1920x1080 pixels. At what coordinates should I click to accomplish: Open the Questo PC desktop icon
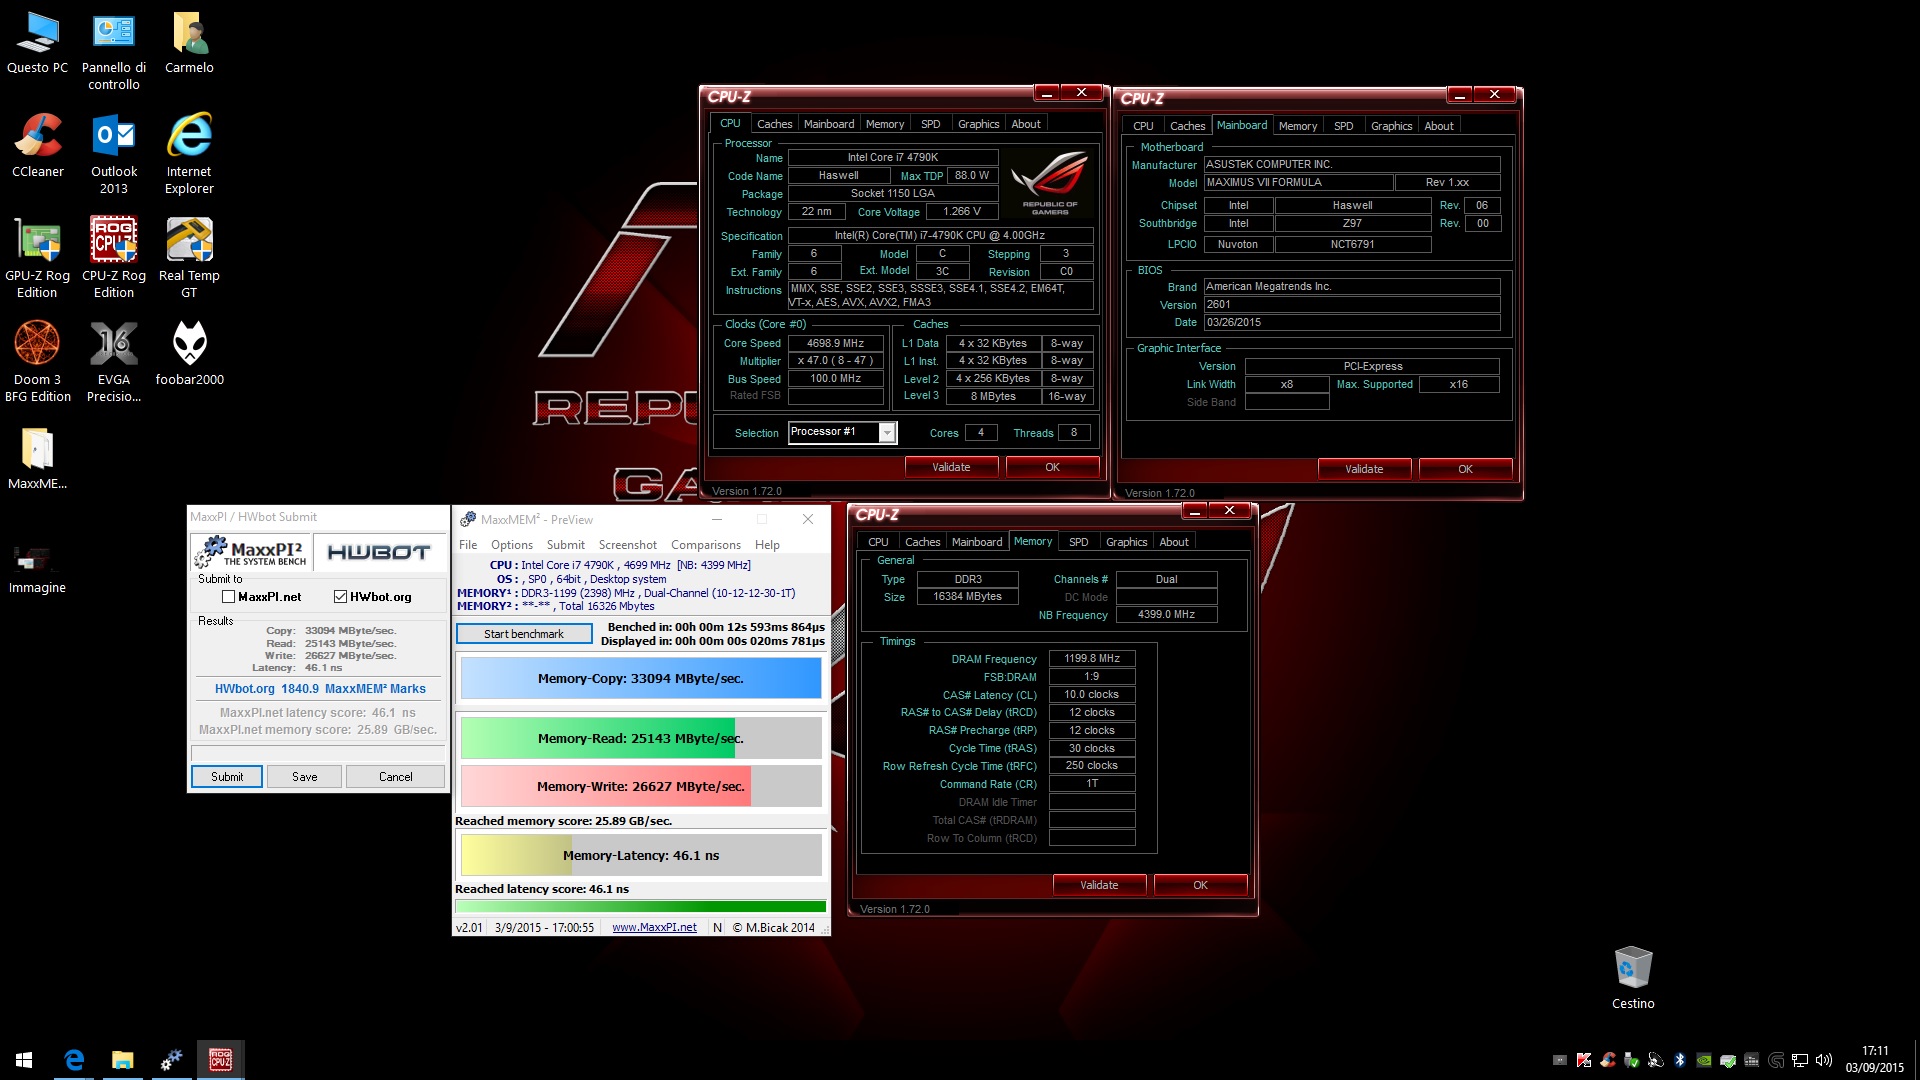coord(38,44)
